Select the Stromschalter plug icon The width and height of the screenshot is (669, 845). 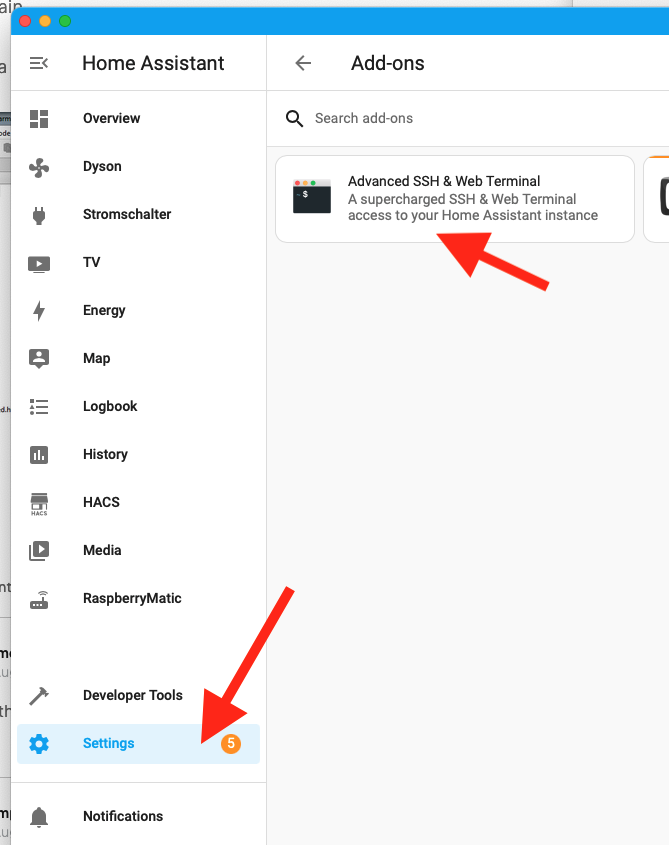[39, 215]
